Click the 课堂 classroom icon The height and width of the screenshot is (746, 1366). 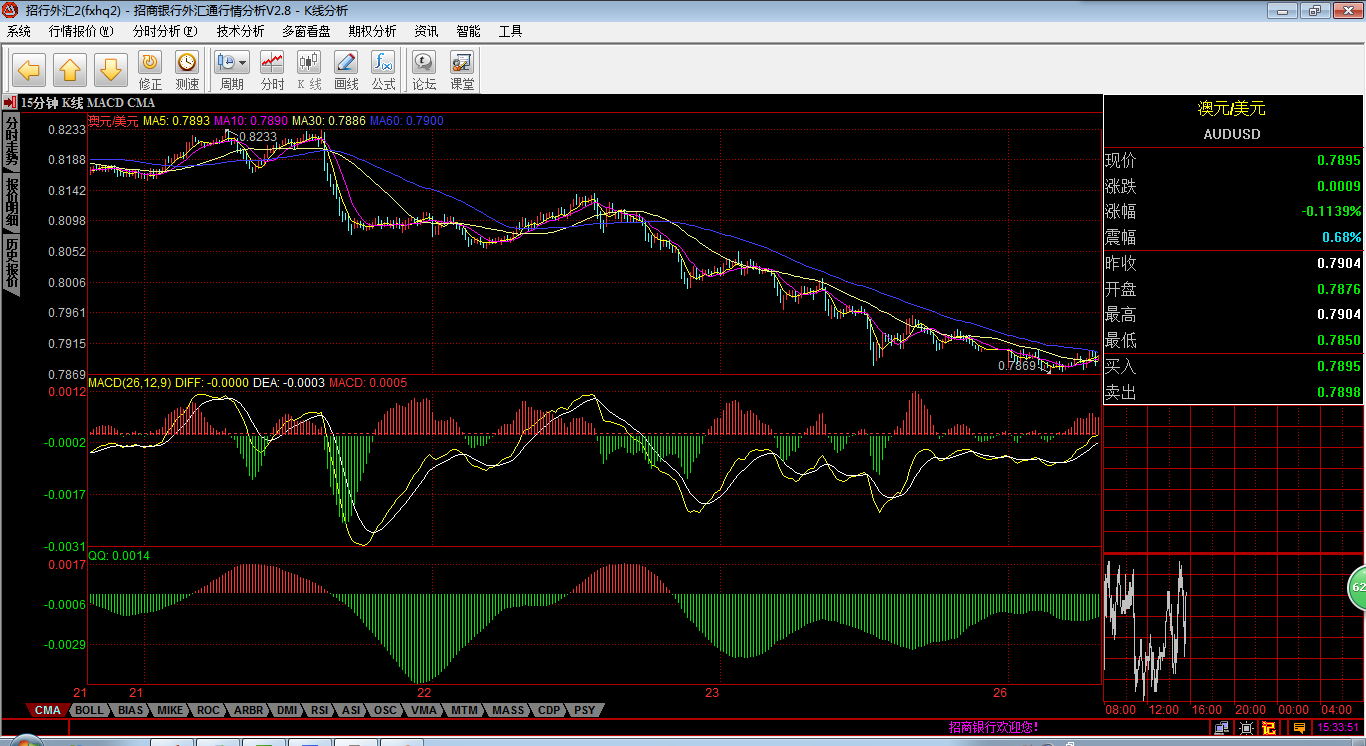point(462,70)
